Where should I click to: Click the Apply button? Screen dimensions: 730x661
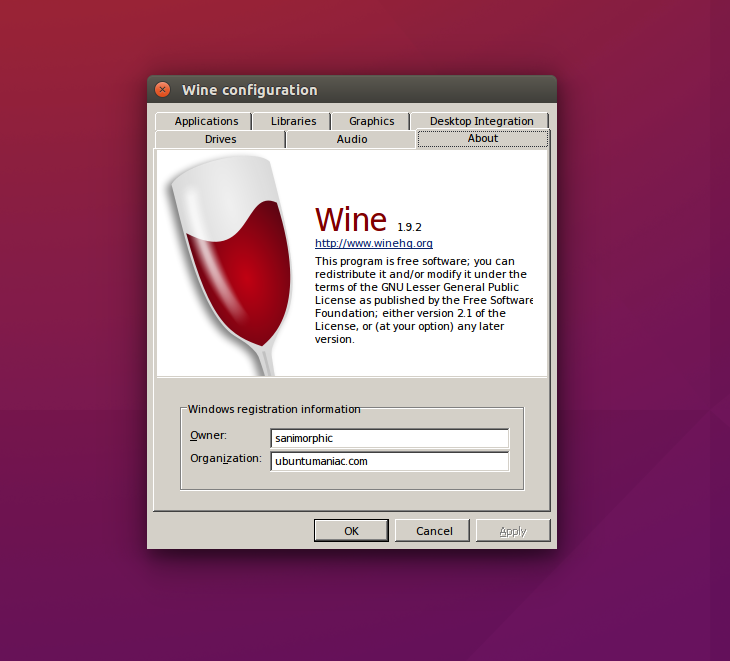point(513,531)
